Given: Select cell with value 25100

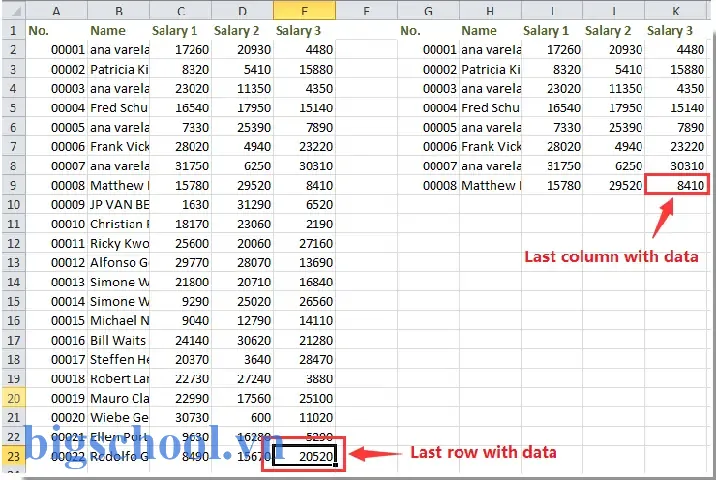Looking at the screenshot, I should [305, 398].
